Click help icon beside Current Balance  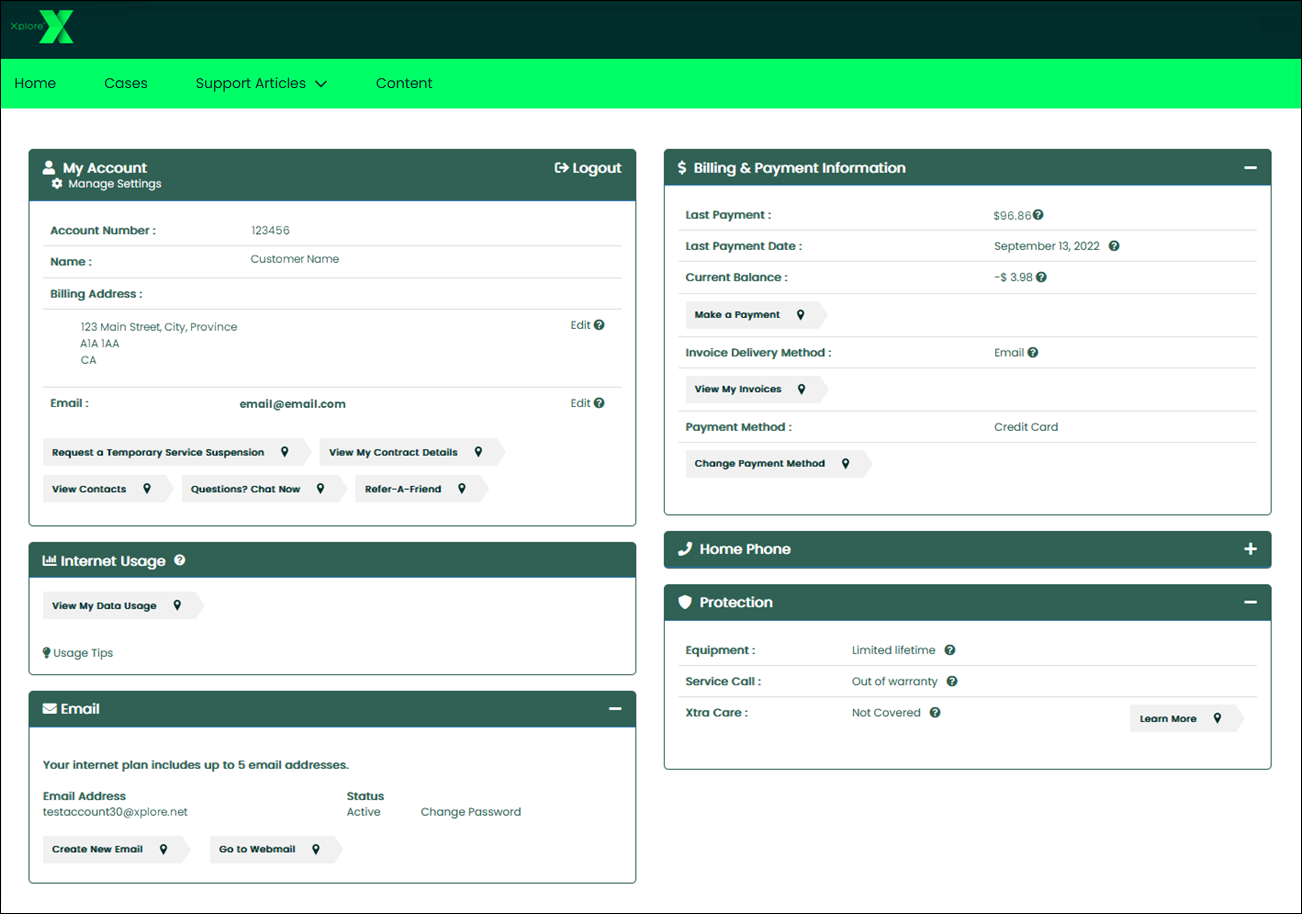(x=1041, y=277)
